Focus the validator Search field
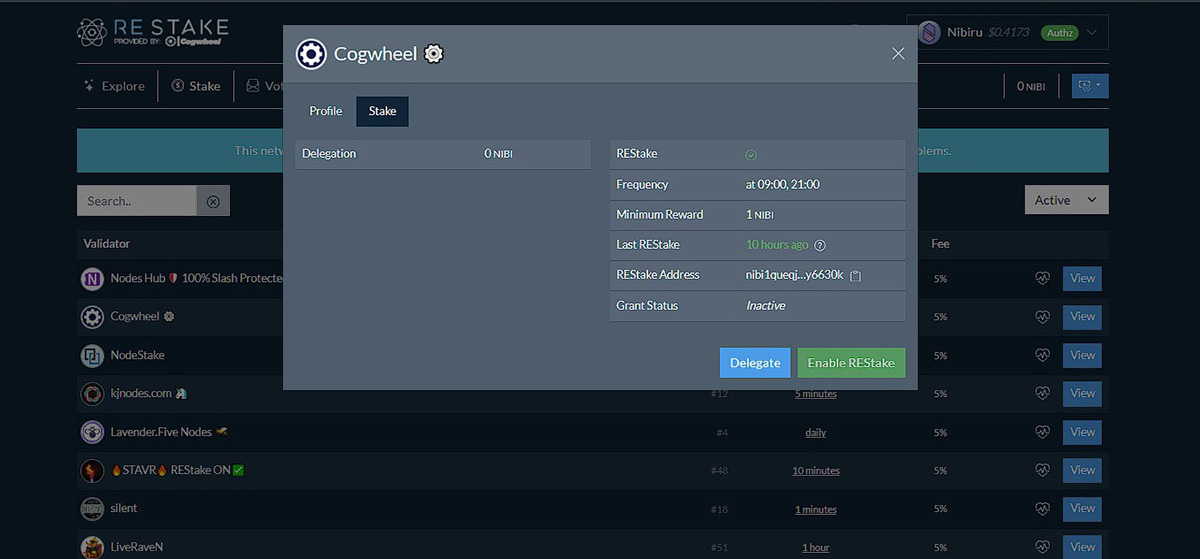The width and height of the screenshot is (1200, 559). point(137,201)
